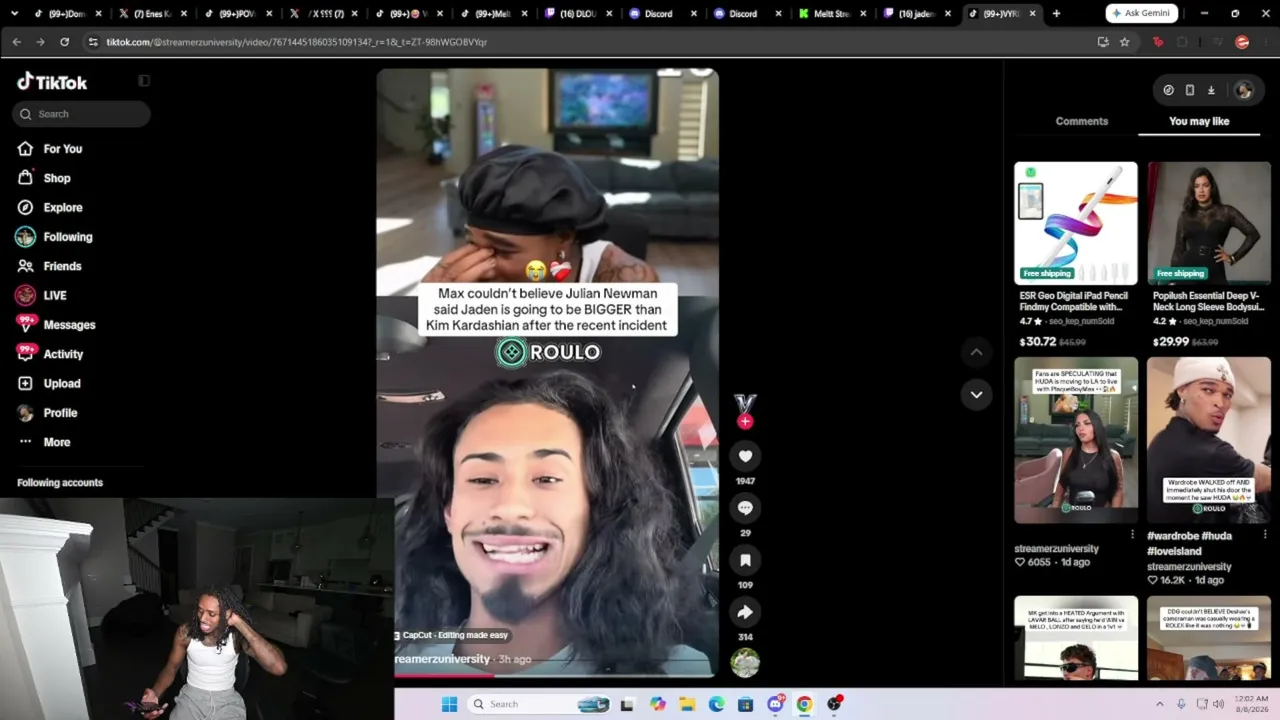This screenshot has width=1280, height=720.
Task: Show hidden system tray icons
Action: (x=1160, y=704)
